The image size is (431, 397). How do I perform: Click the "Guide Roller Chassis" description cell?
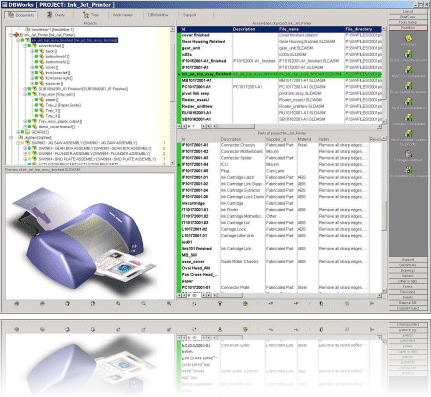pyautogui.click(x=242, y=262)
